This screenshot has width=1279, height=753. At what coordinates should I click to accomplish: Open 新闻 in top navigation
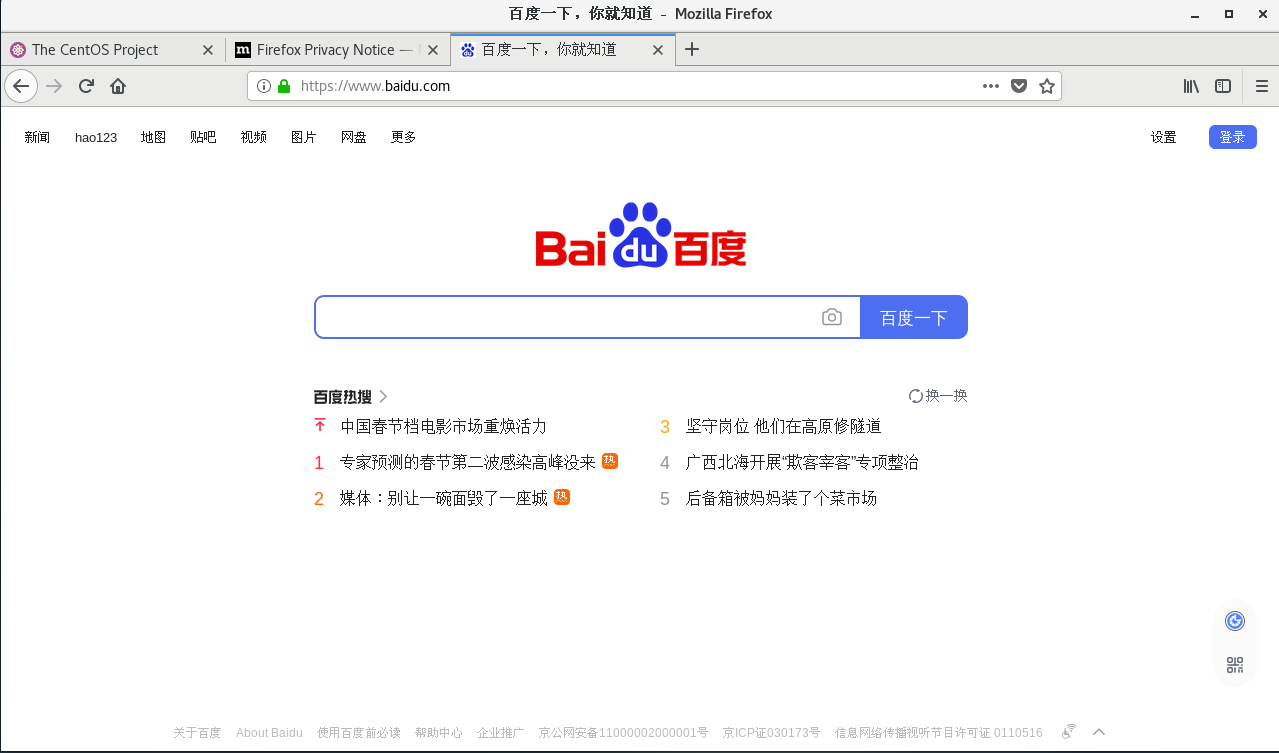pos(37,137)
